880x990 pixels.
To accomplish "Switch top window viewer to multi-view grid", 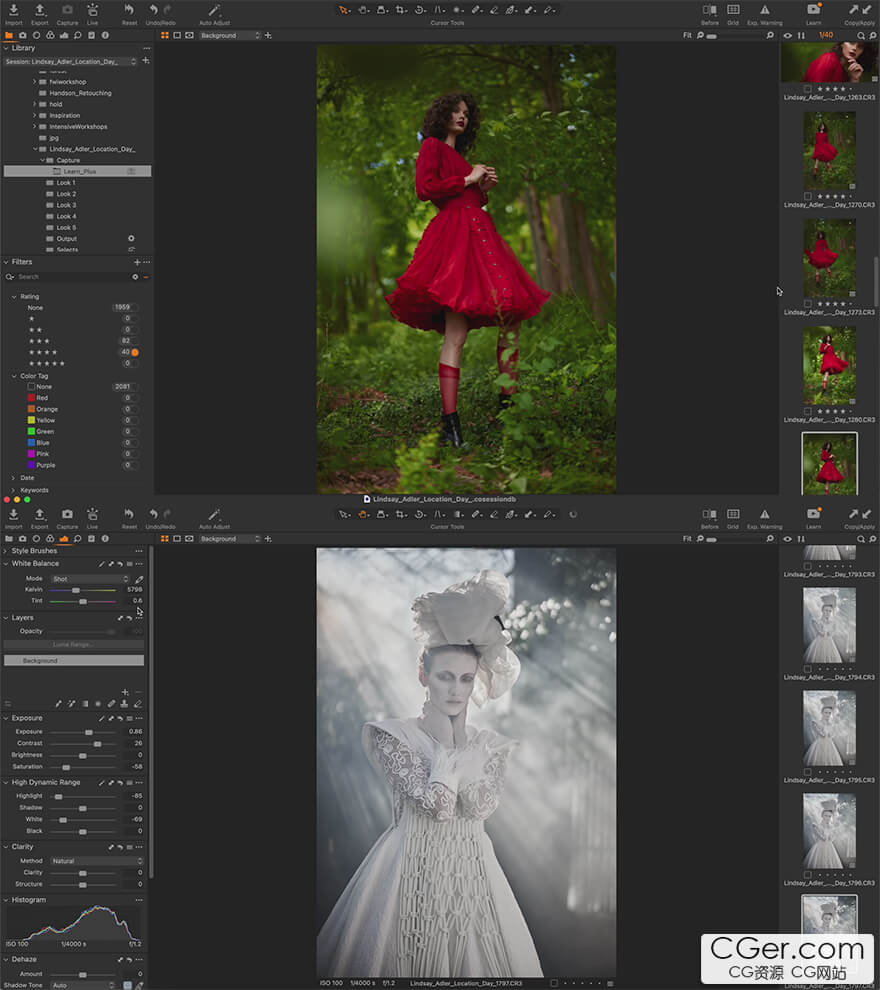I will (165, 35).
